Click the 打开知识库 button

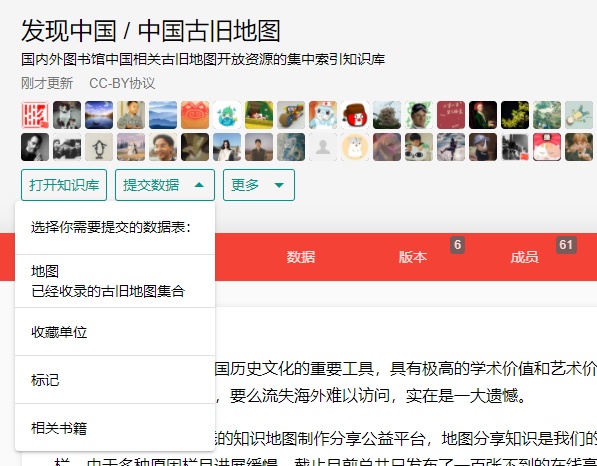click(64, 185)
